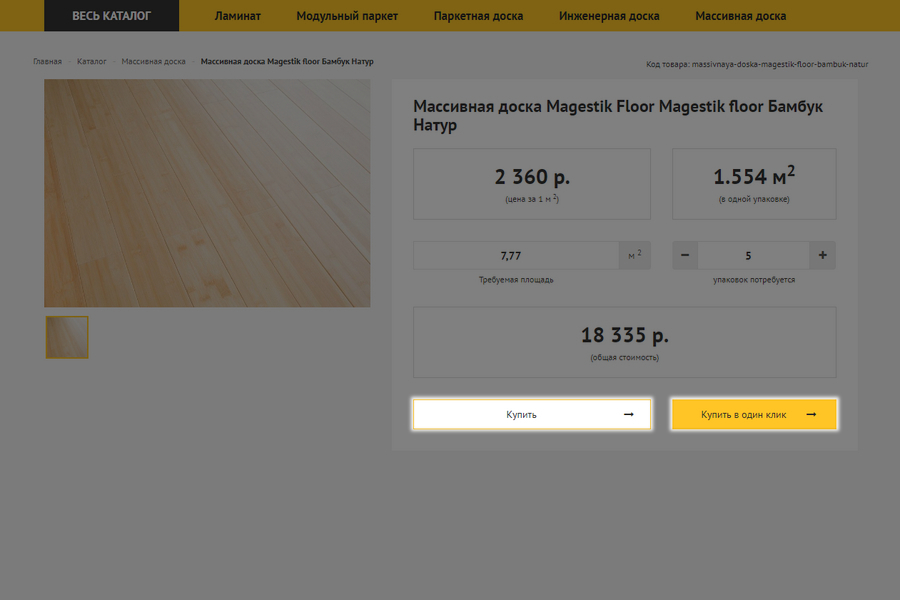Open Массивная доска in the top menu
The image size is (900, 600).
[740, 16]
